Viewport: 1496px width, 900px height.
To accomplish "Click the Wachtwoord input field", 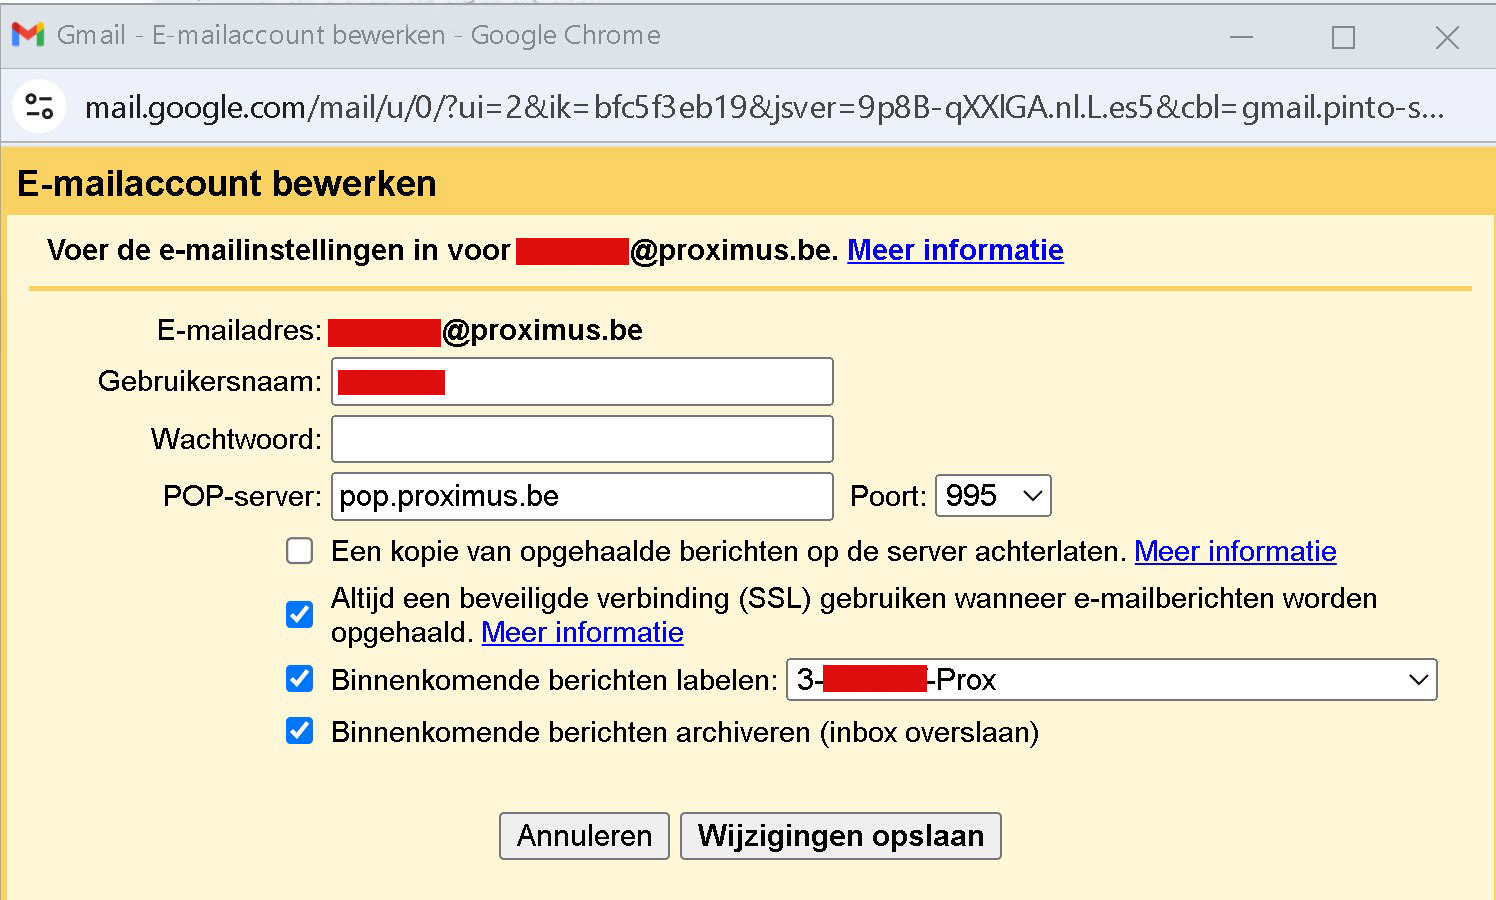I will pyautogui.click(x=582, y=439).
